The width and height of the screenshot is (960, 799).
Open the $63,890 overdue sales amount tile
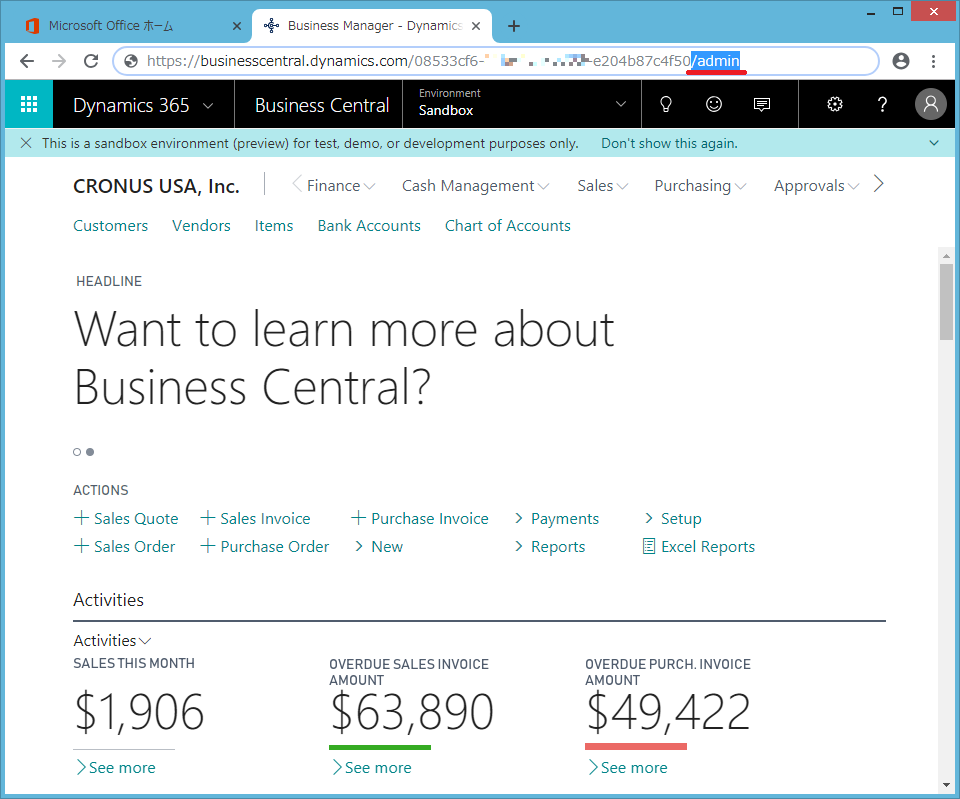click(411, 711)
